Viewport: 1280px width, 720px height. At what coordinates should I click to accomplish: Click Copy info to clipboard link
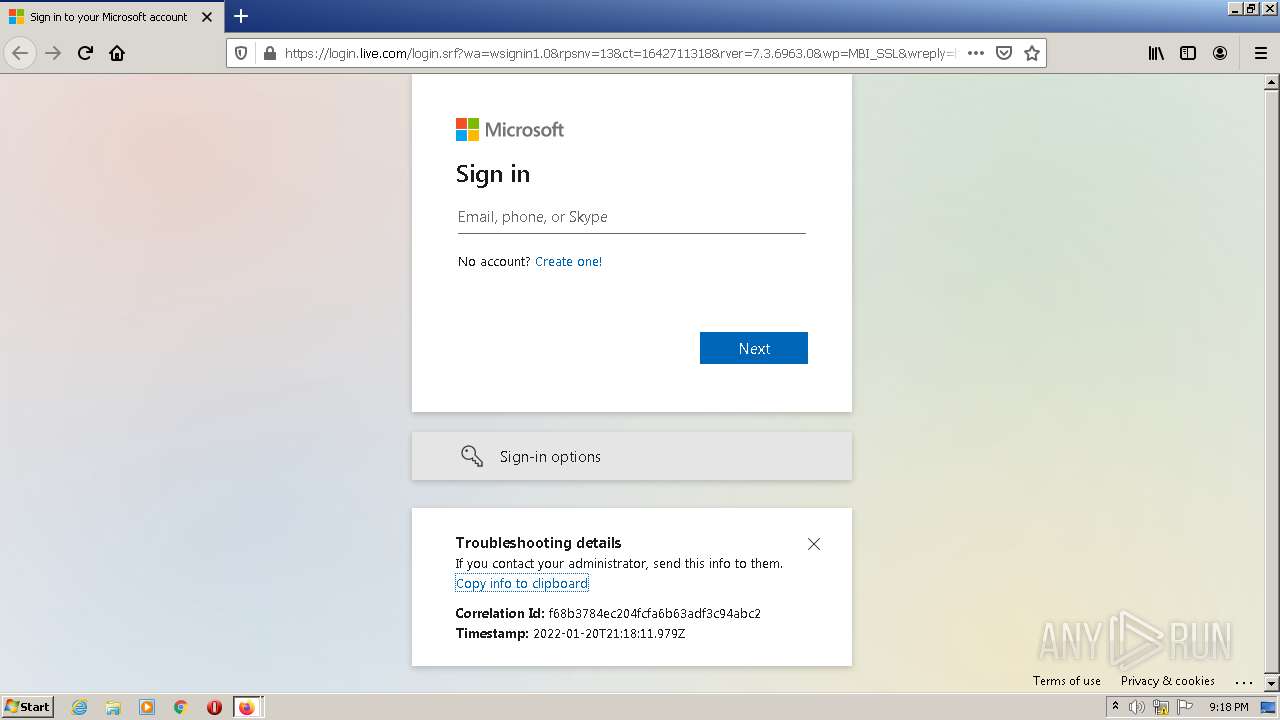pyautogui.click(x=522, y=584)
